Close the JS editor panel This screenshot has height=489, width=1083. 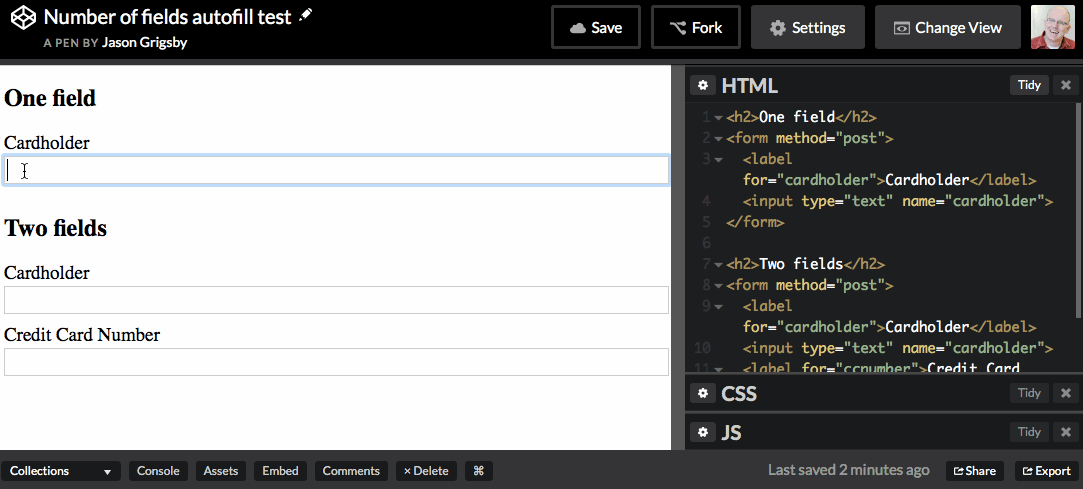1066,432
